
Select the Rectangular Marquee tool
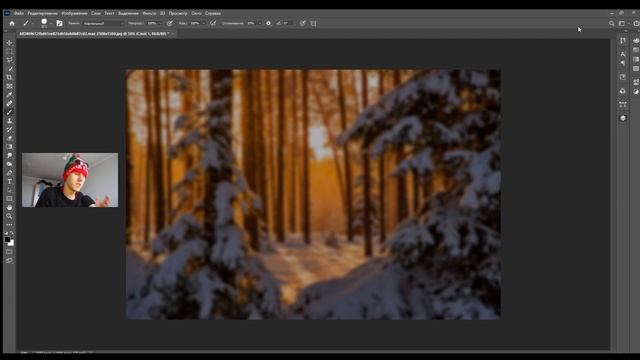[9, 51]
